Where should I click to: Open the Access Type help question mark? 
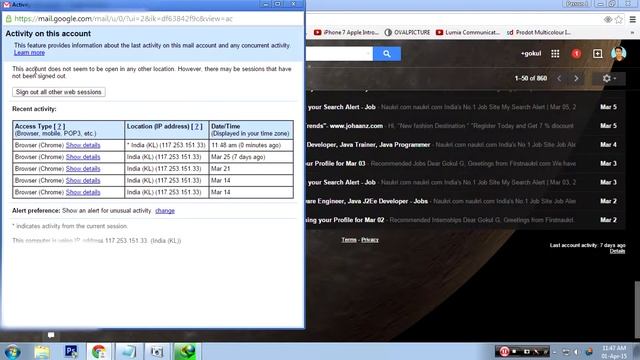pos(59,126)
